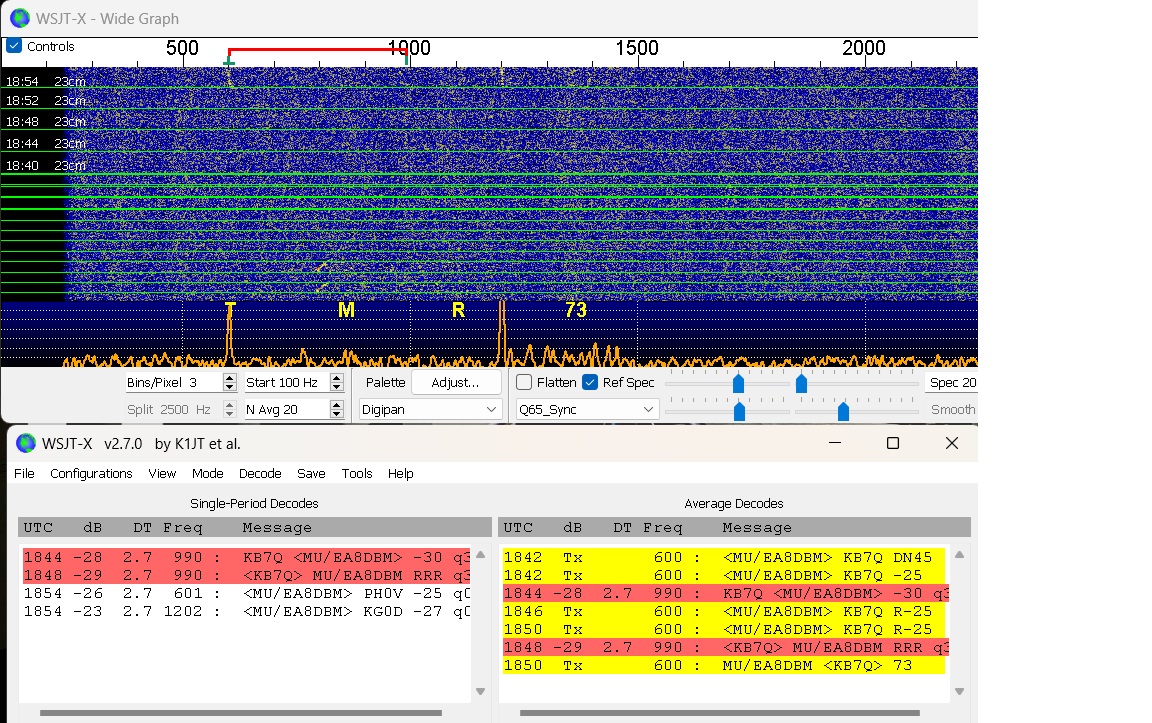Increase the N Avg value

336,405
